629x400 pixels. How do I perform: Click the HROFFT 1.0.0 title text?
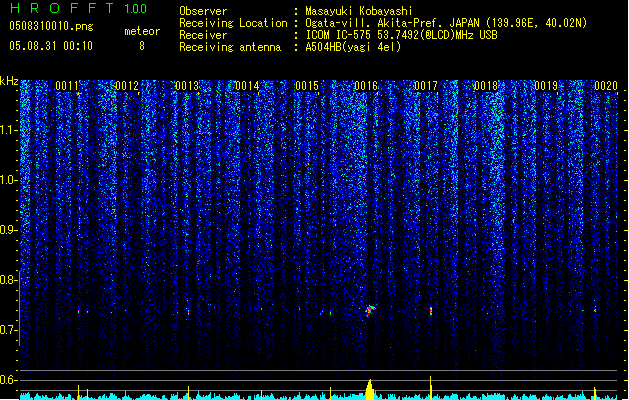click(x=78, y=8)
